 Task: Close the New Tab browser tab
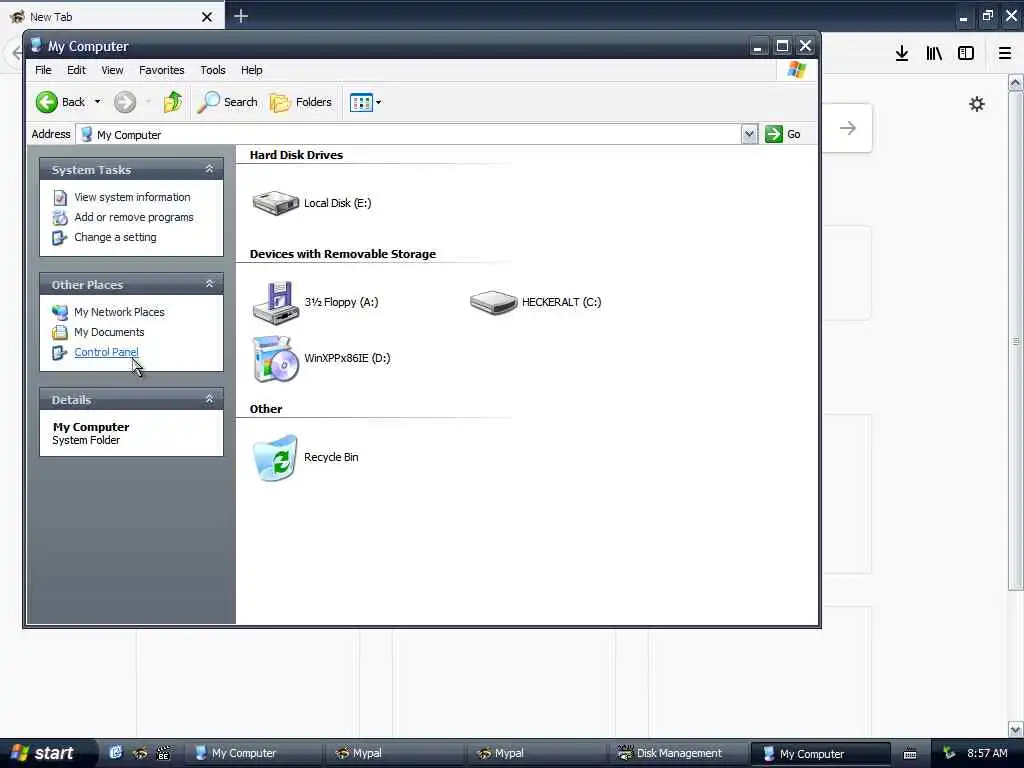tap(206, 17)
